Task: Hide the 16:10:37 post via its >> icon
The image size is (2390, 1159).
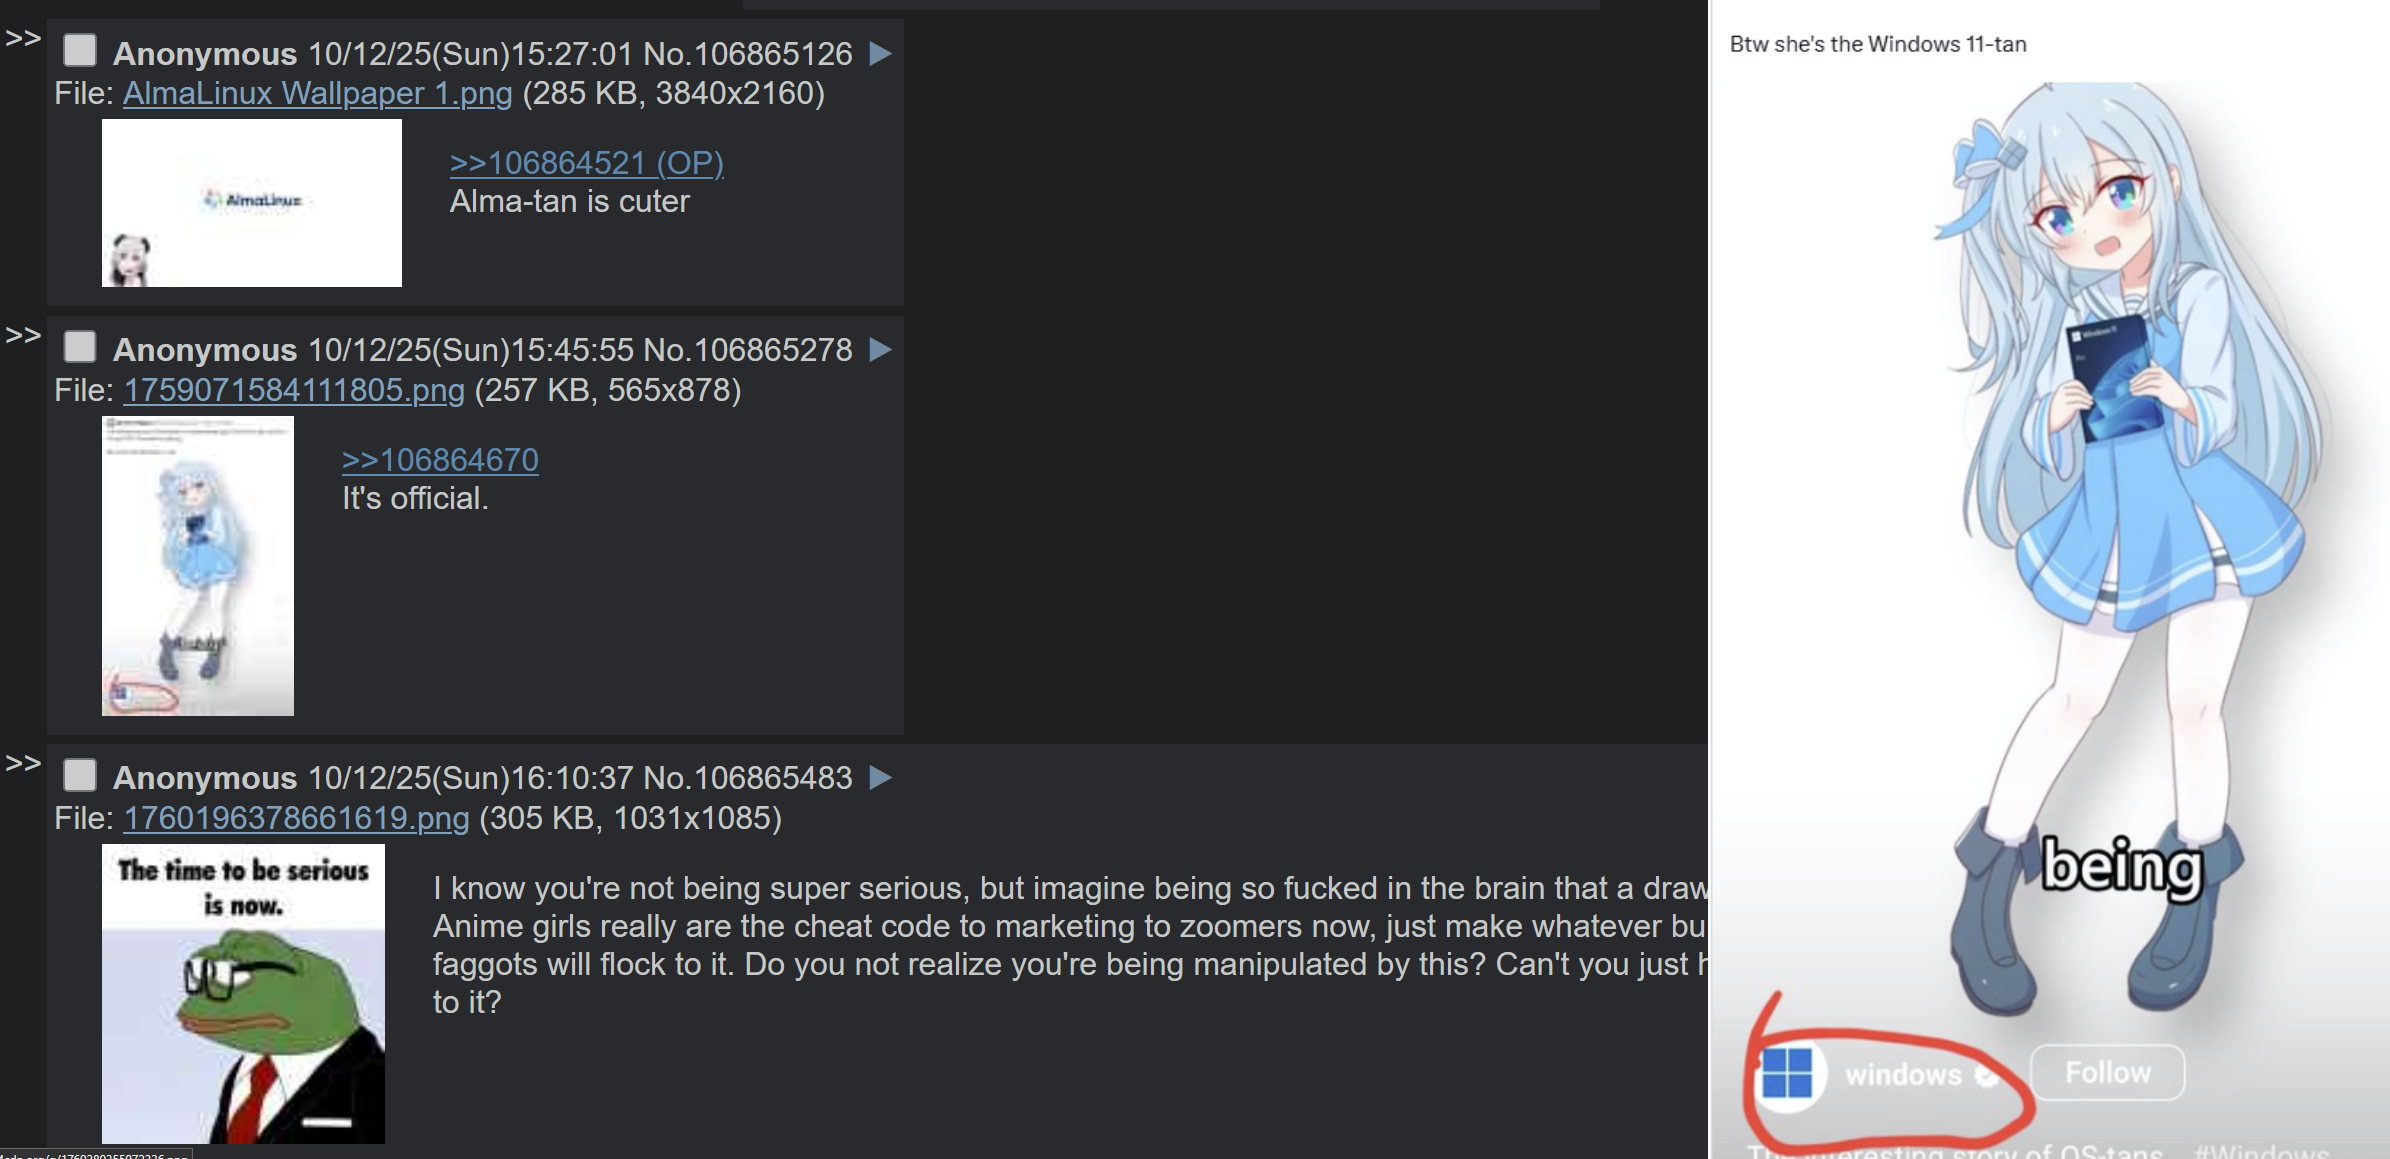Action: [23, 764]
